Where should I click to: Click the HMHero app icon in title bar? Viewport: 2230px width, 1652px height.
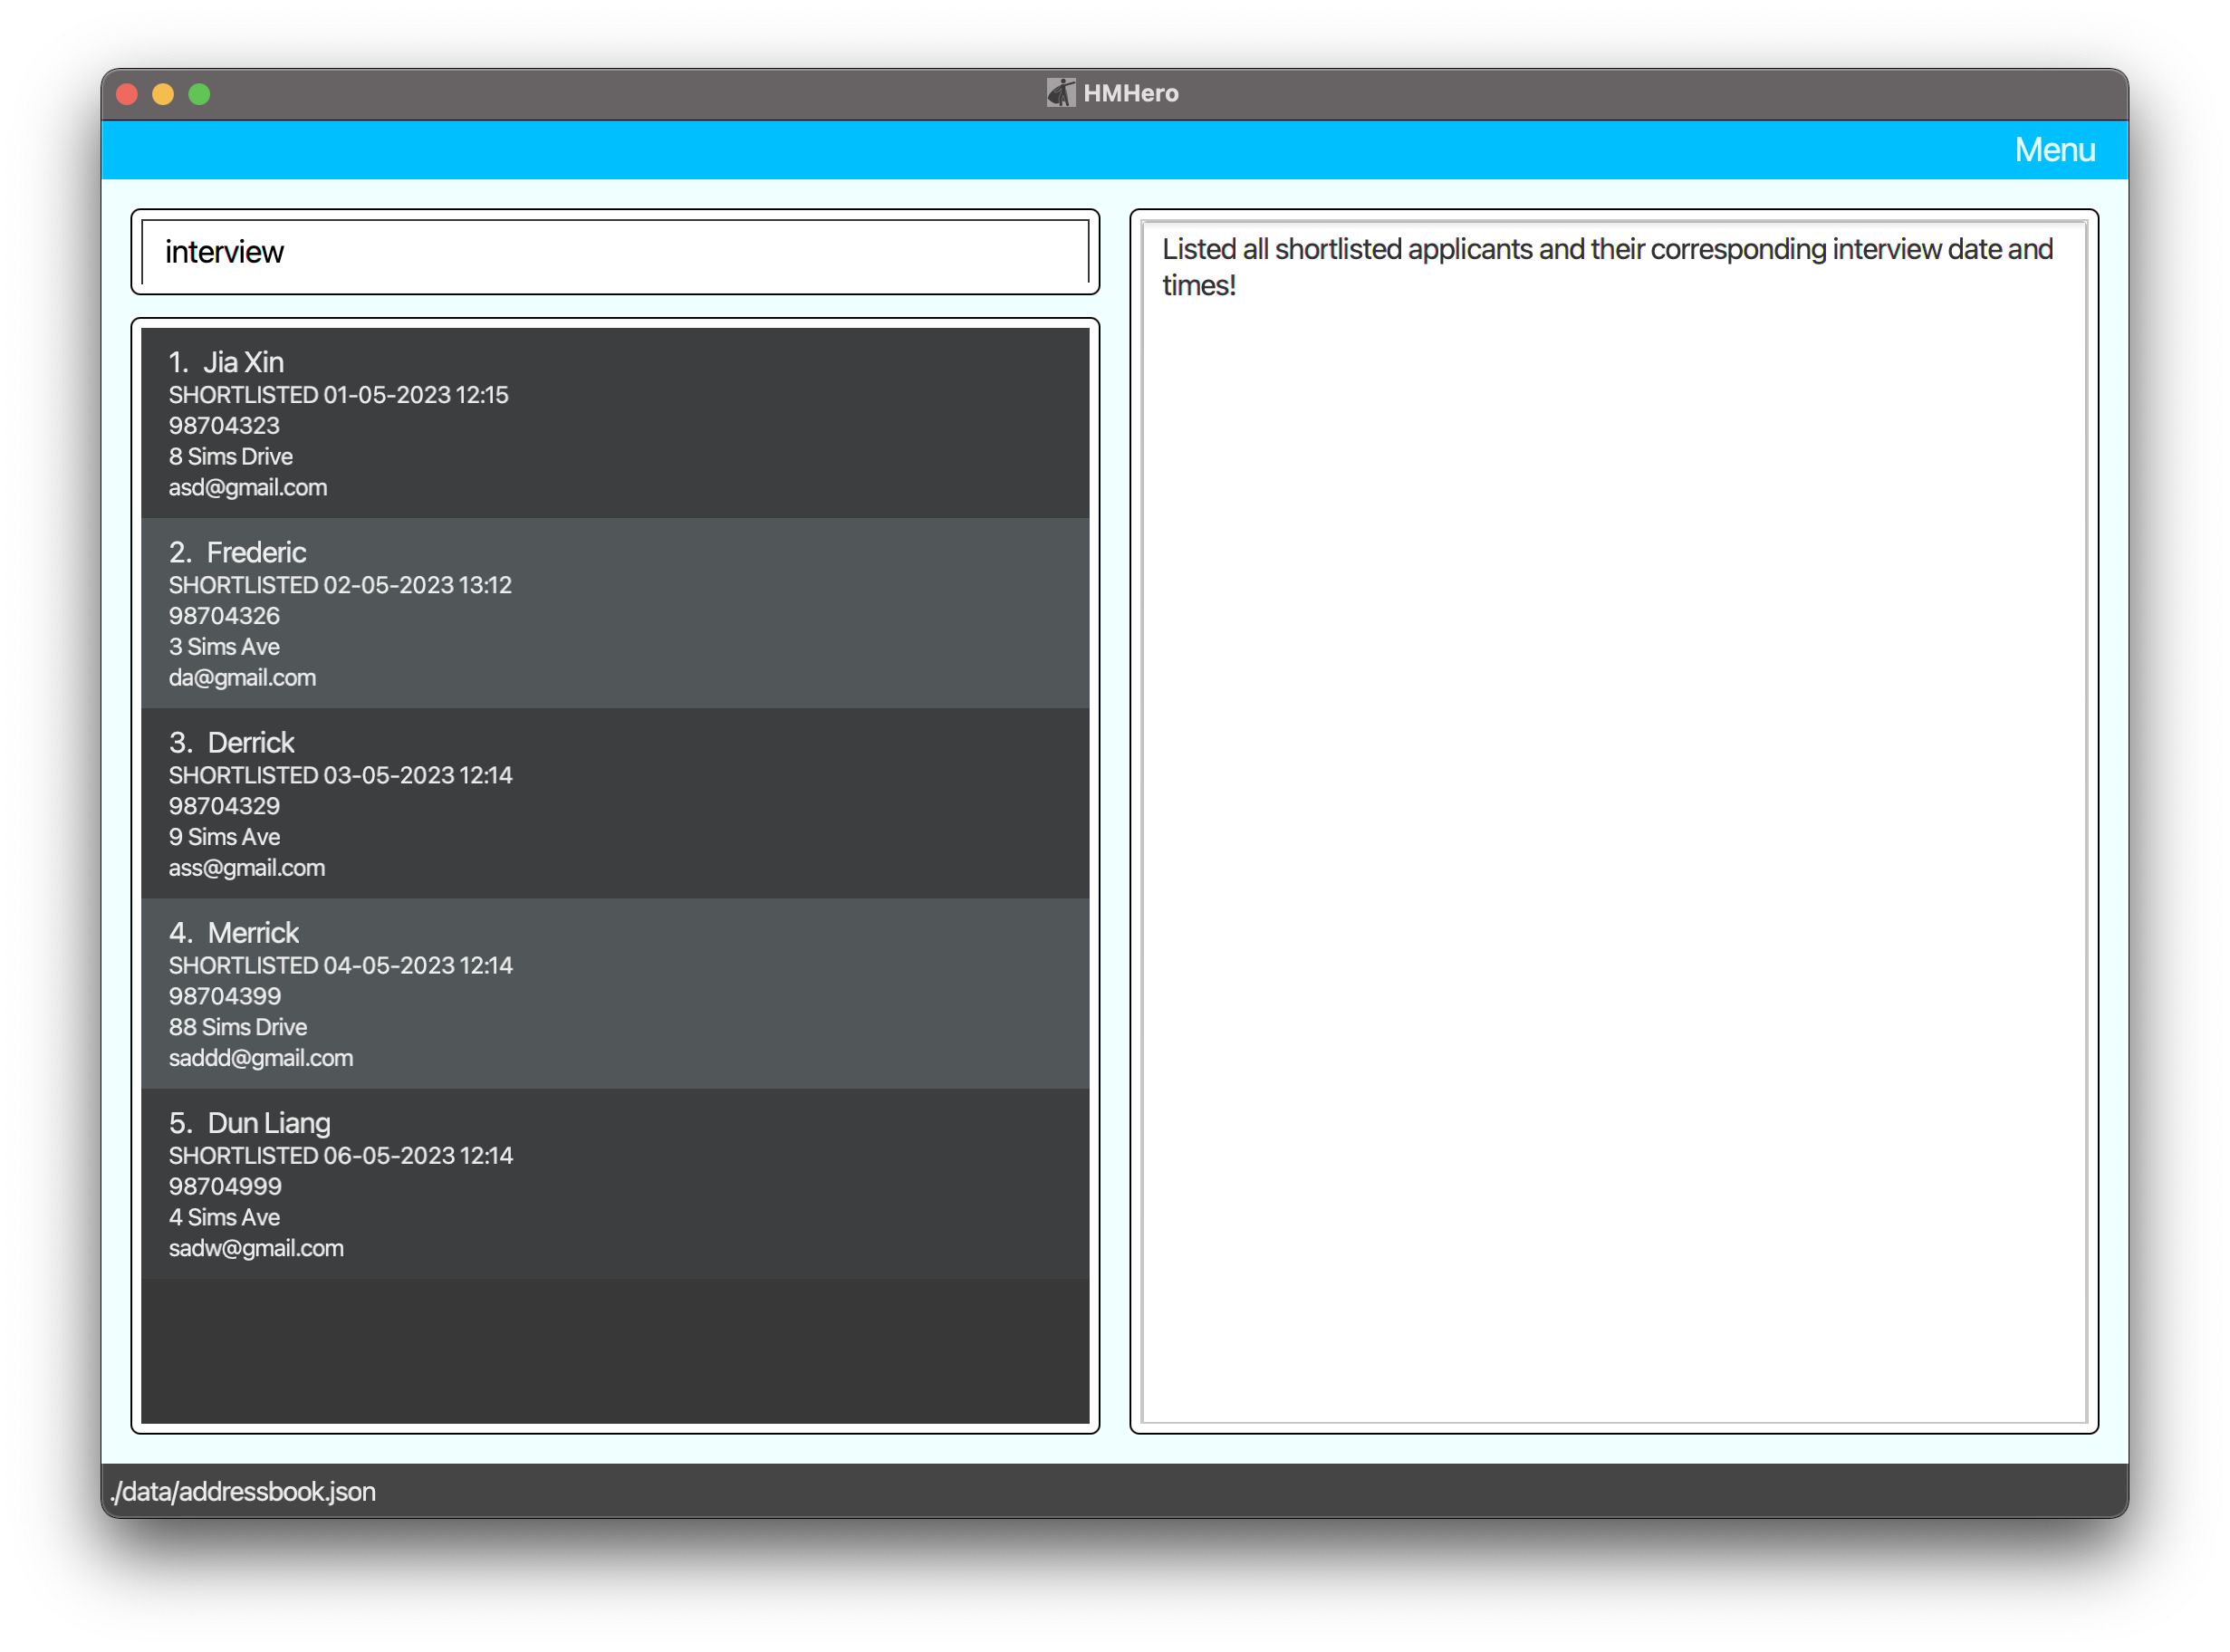click(1060, 93)
